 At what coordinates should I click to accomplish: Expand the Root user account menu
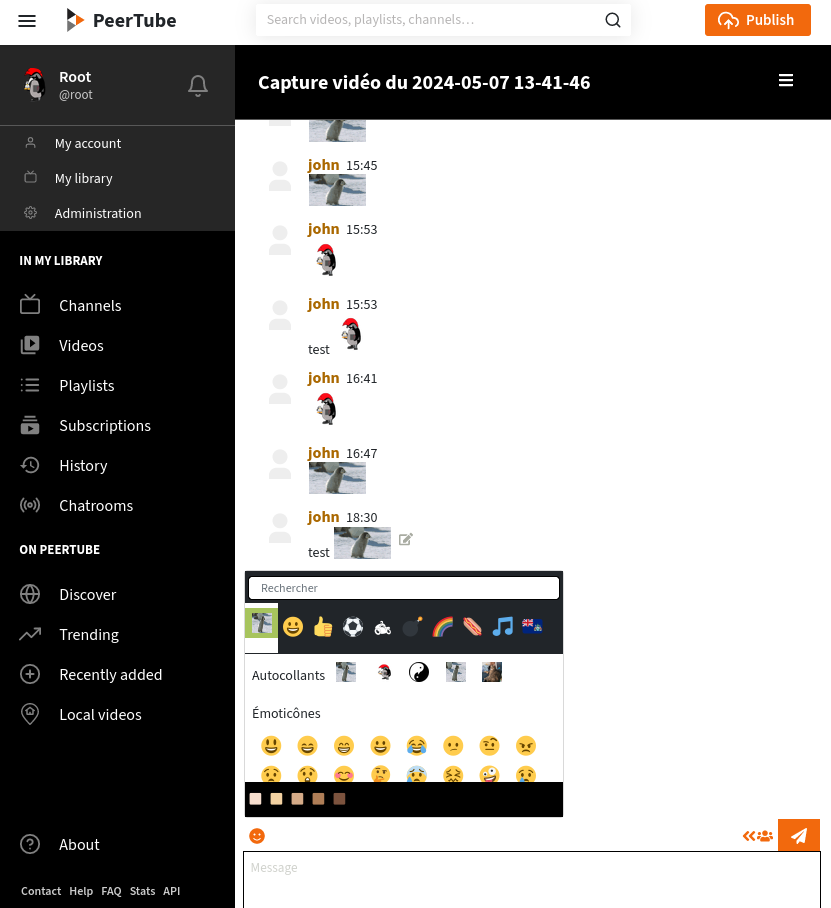75,85
